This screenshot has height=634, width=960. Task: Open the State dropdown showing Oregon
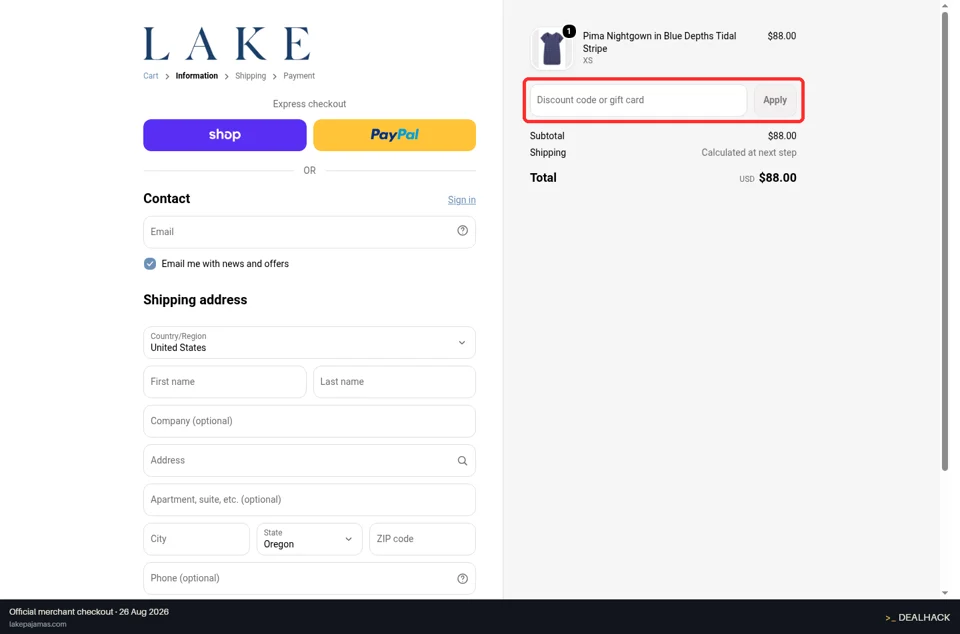[x=309, y=539]
